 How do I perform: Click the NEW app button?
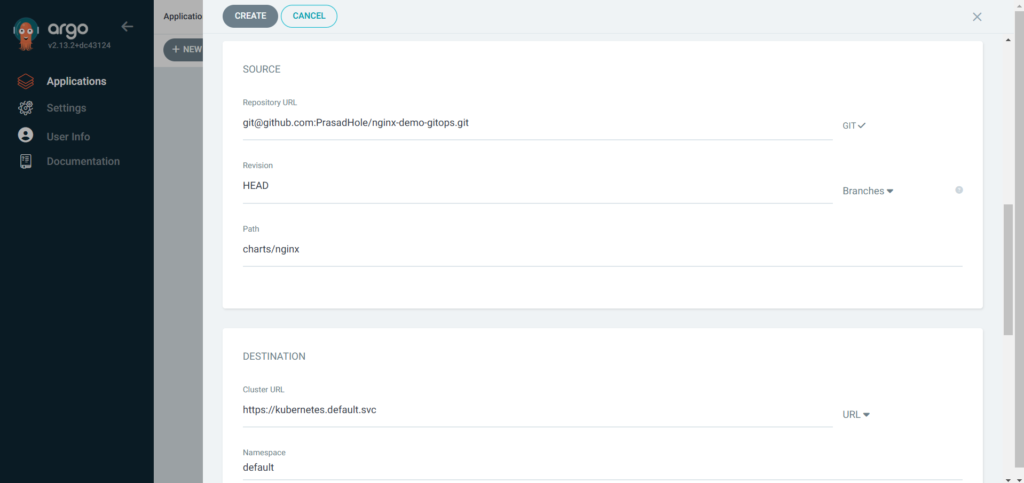coord(184,50)
